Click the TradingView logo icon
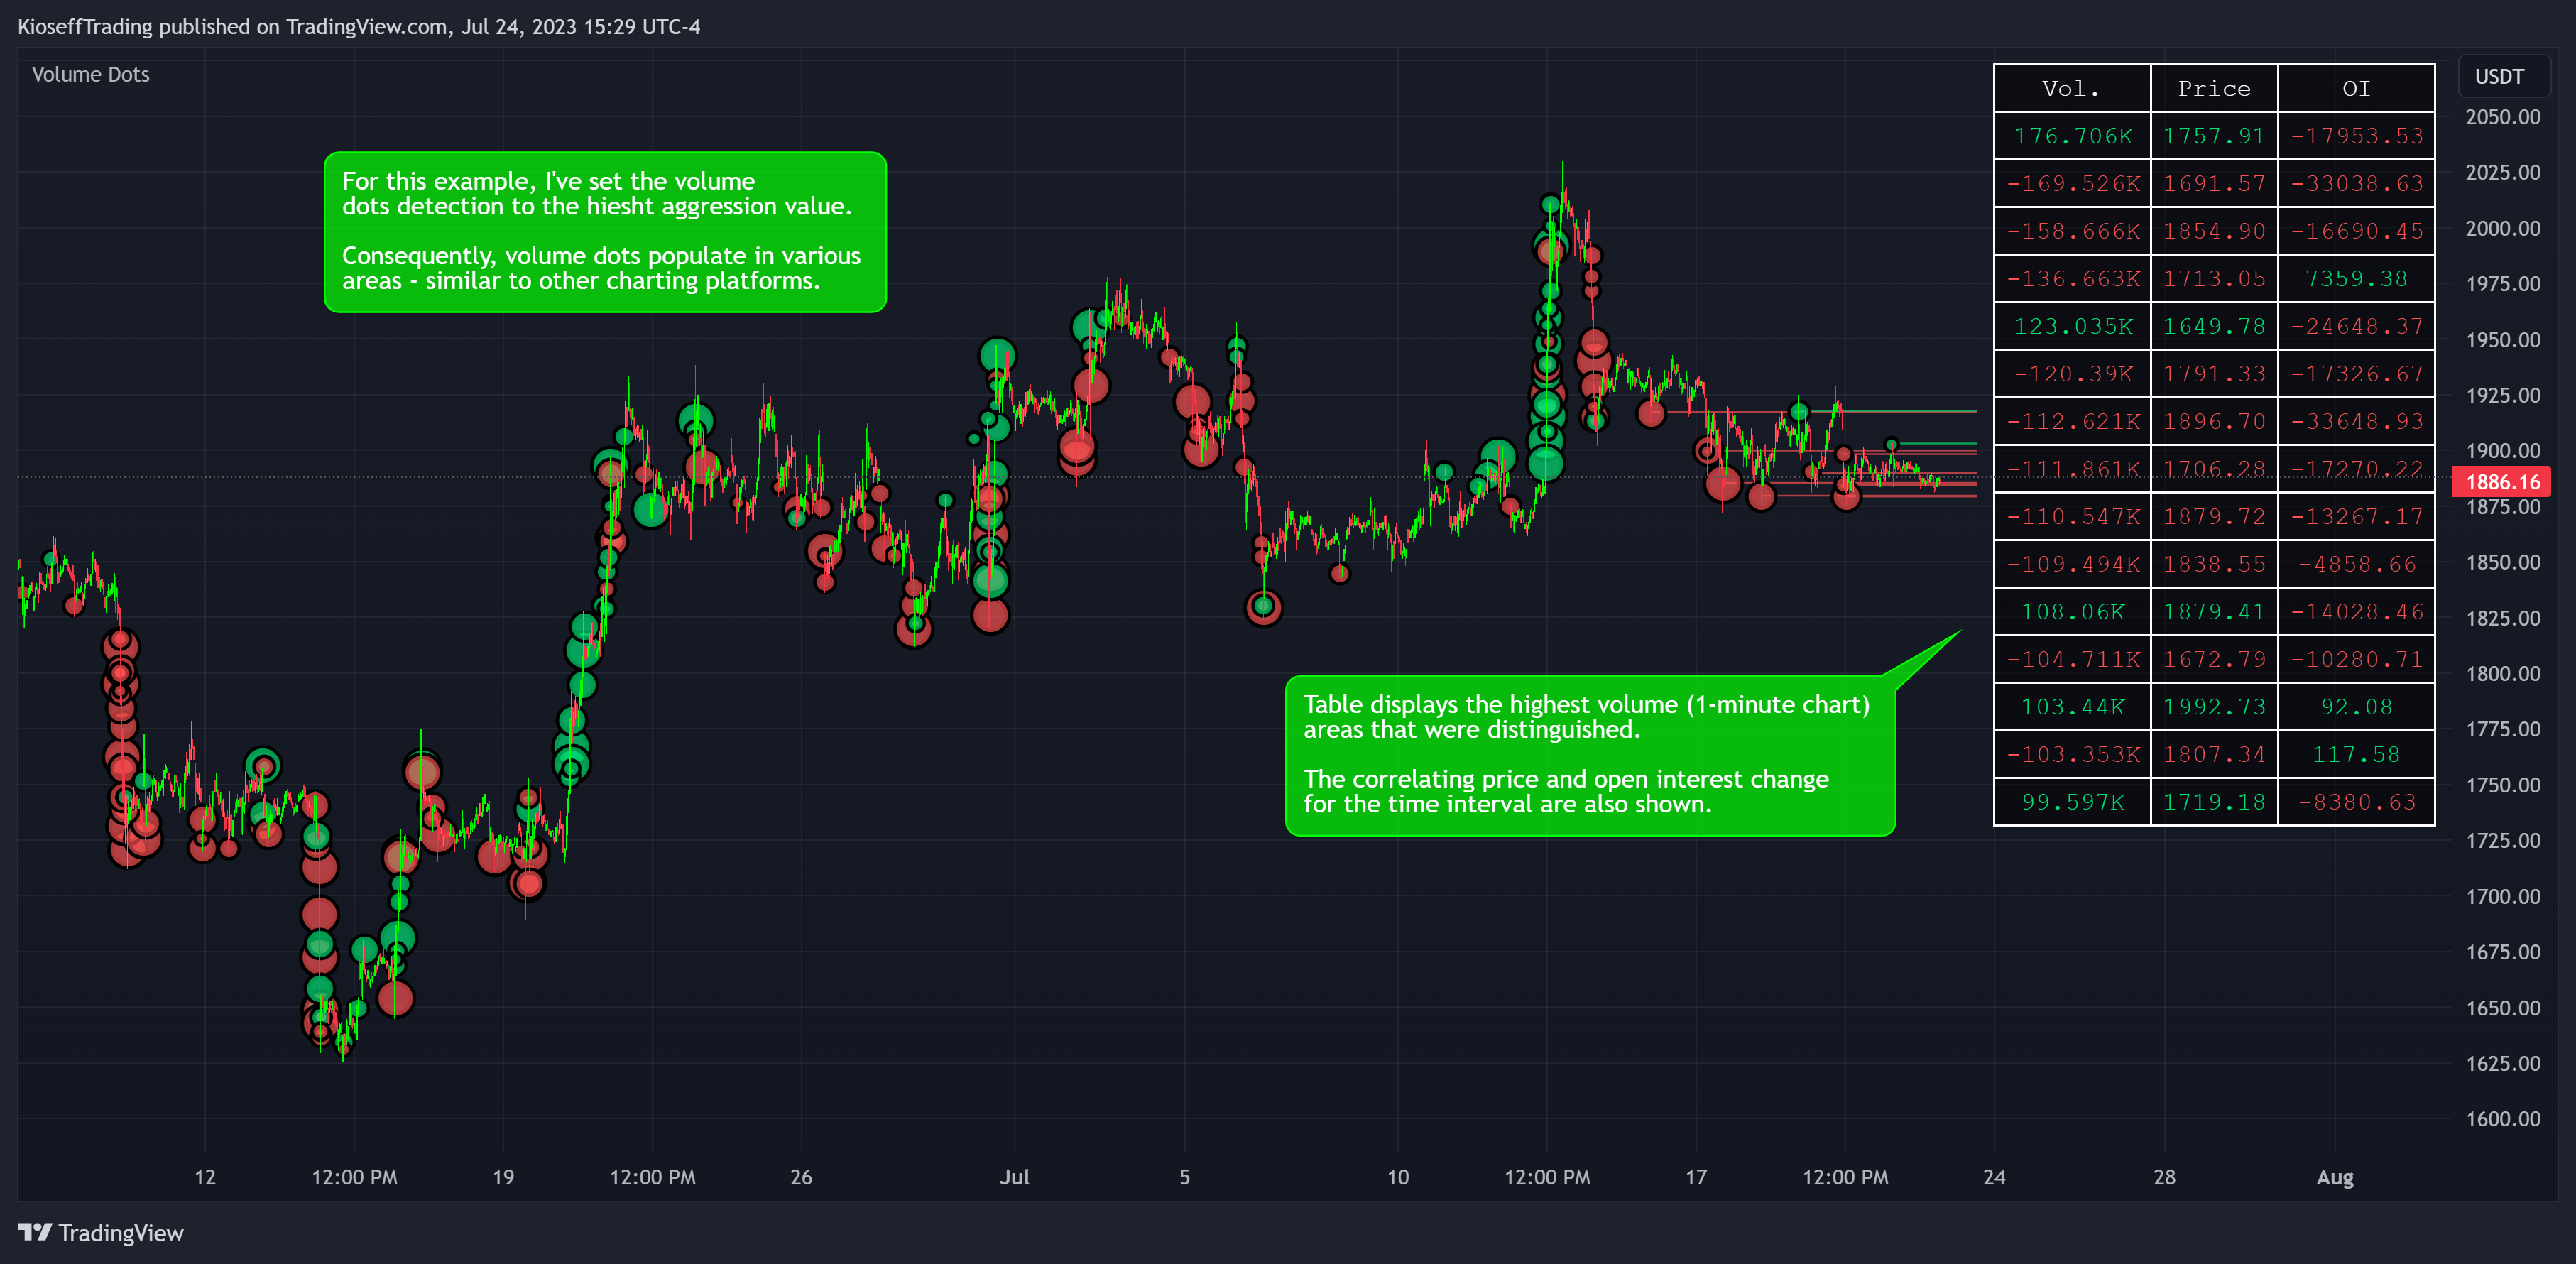The height and width of the screenshot is (1264, 2576). pos(35,1231)
